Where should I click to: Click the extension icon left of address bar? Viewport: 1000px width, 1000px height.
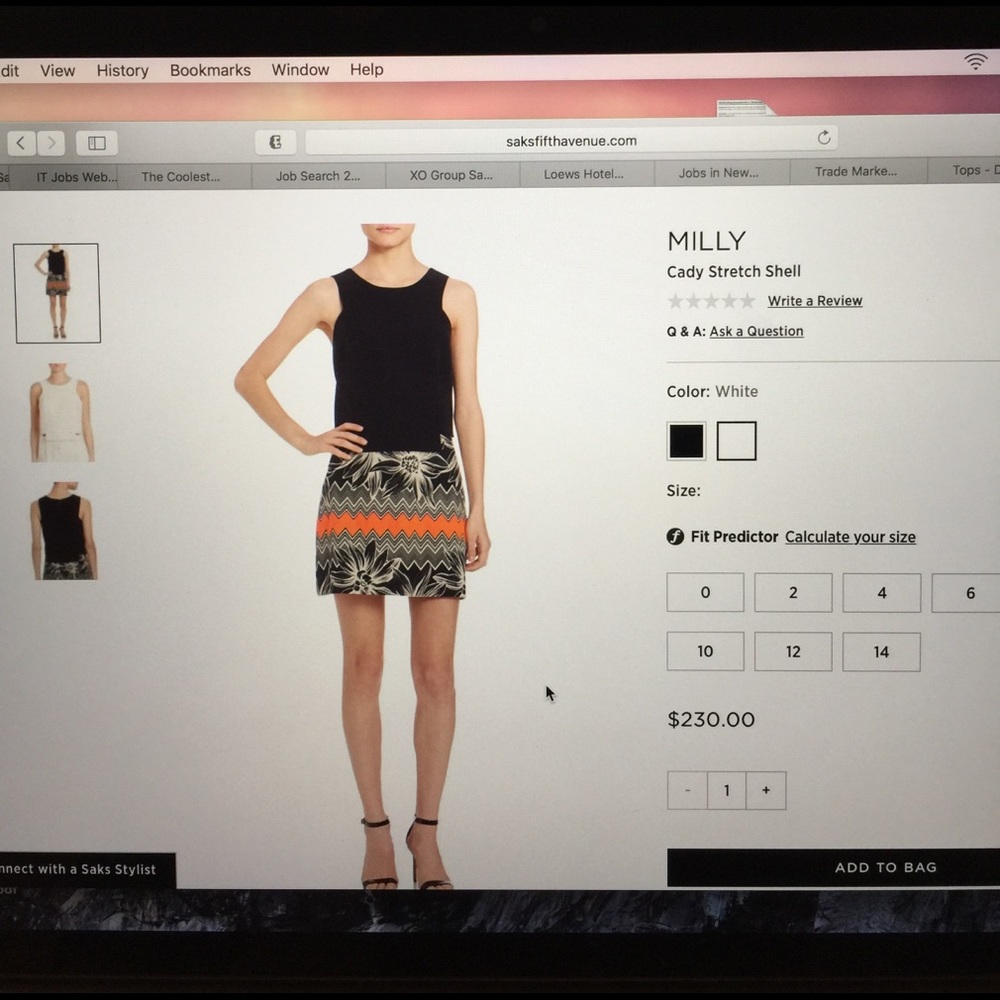coord(275,142)
